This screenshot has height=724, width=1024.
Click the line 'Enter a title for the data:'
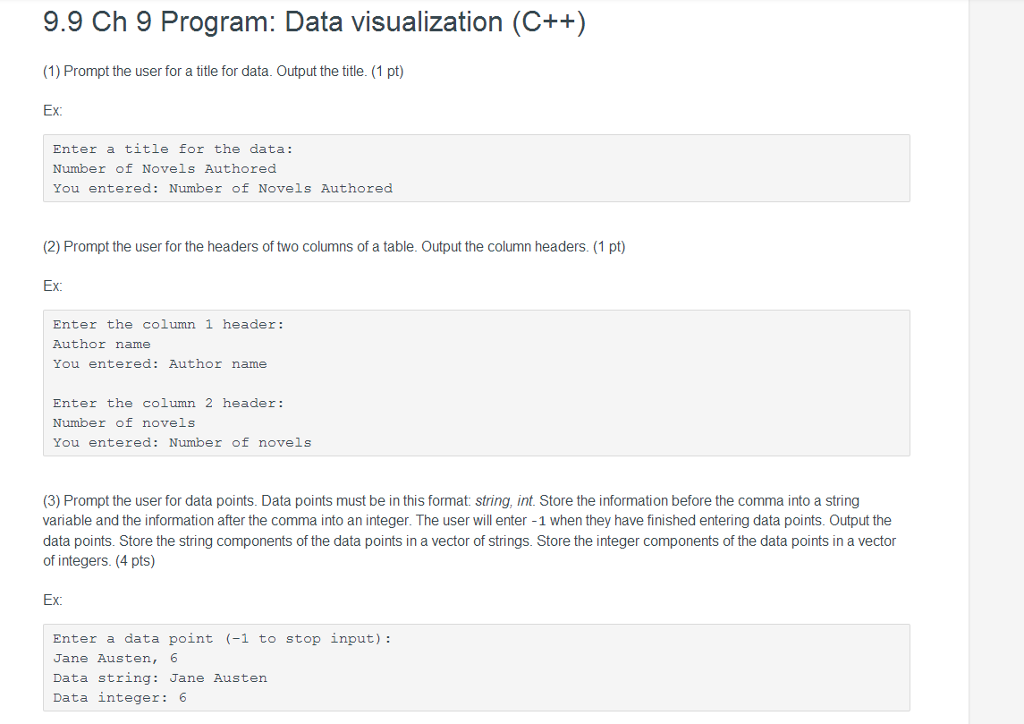coord(173,149)
